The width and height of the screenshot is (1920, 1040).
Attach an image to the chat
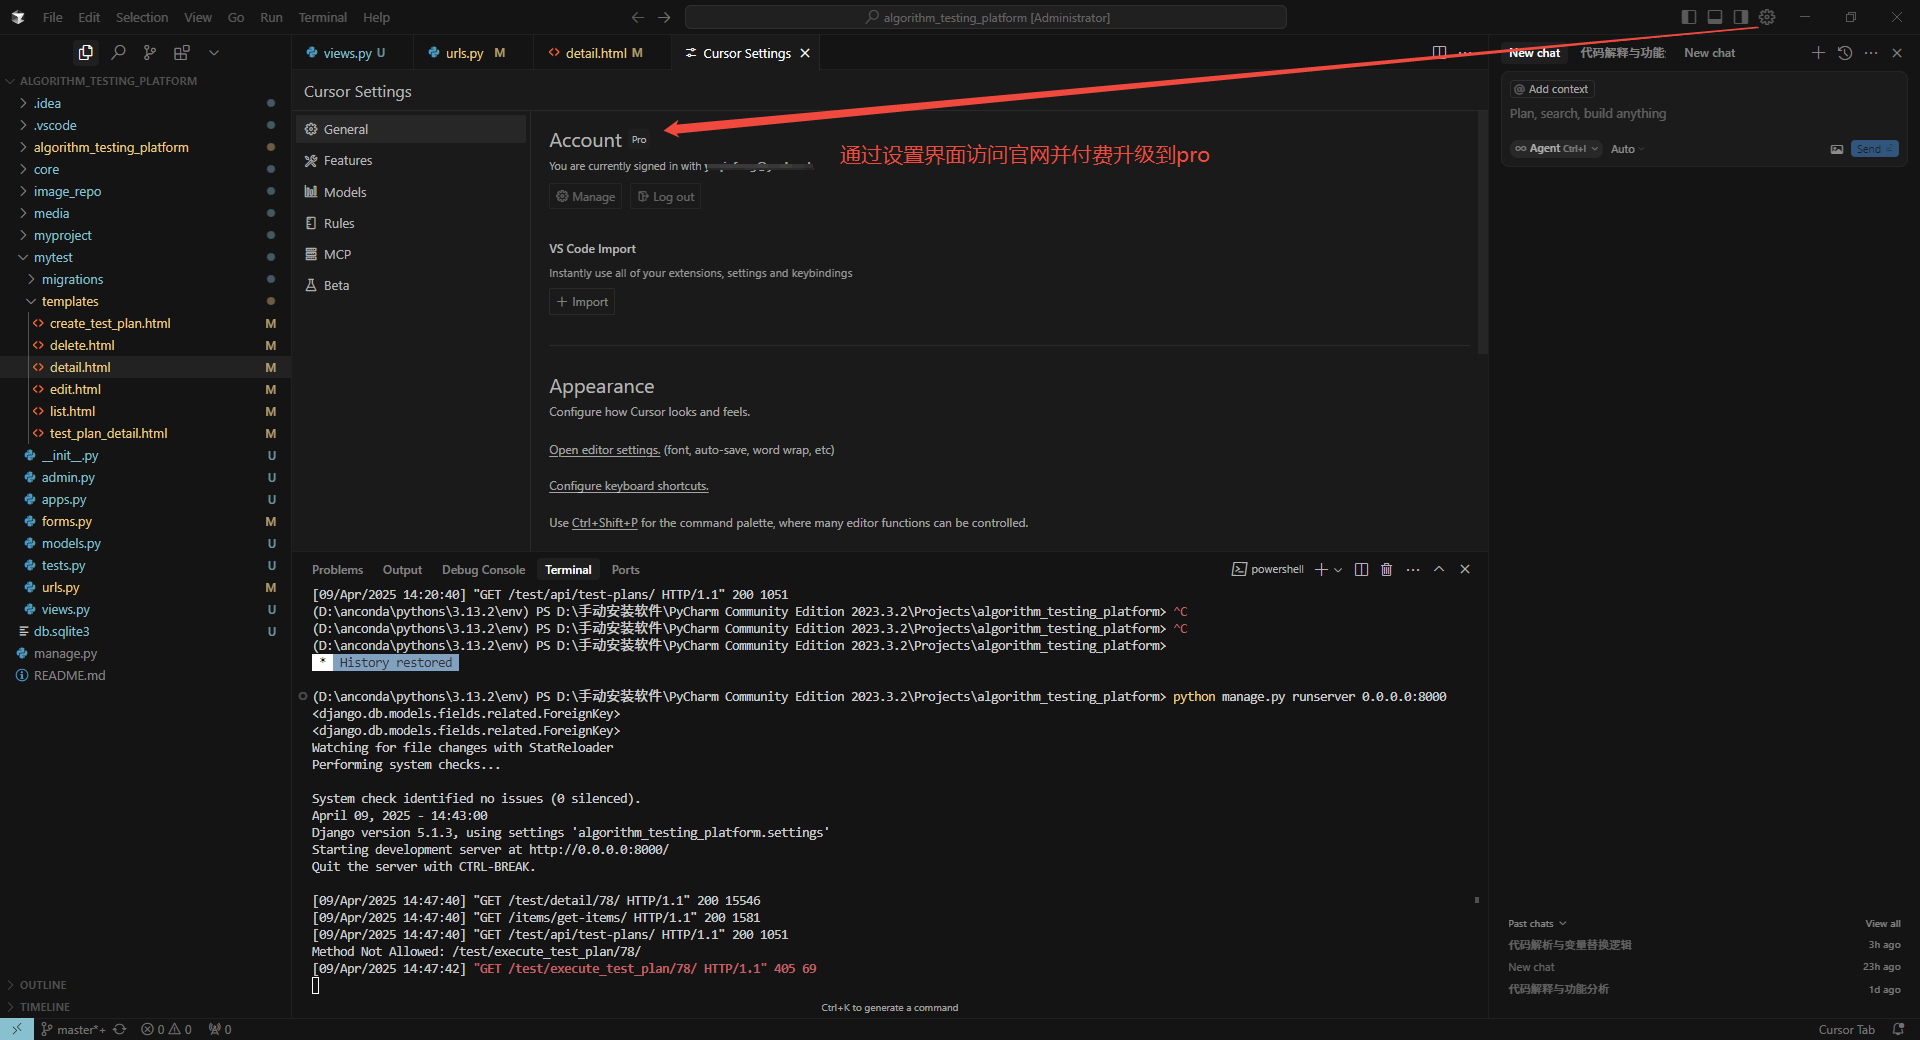1837,149
